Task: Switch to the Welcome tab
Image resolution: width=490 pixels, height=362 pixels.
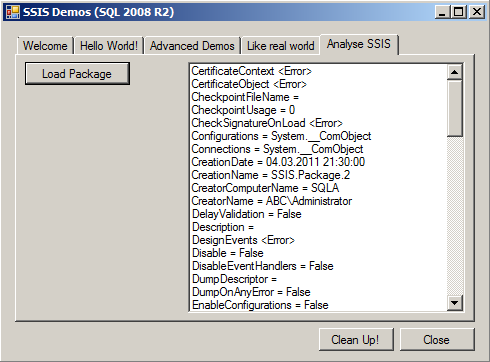Action: (x=45, y=46)
